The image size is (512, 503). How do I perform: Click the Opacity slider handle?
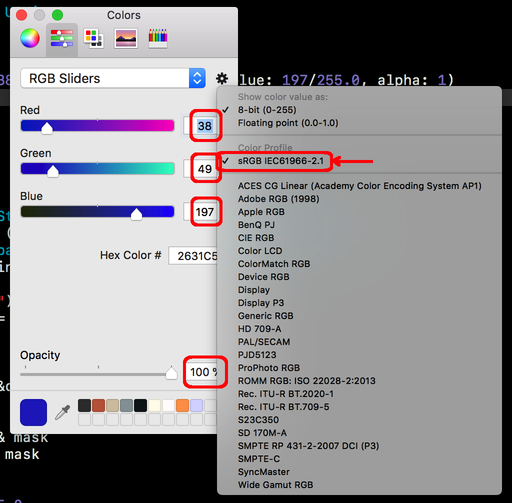(x=171, y=373)
